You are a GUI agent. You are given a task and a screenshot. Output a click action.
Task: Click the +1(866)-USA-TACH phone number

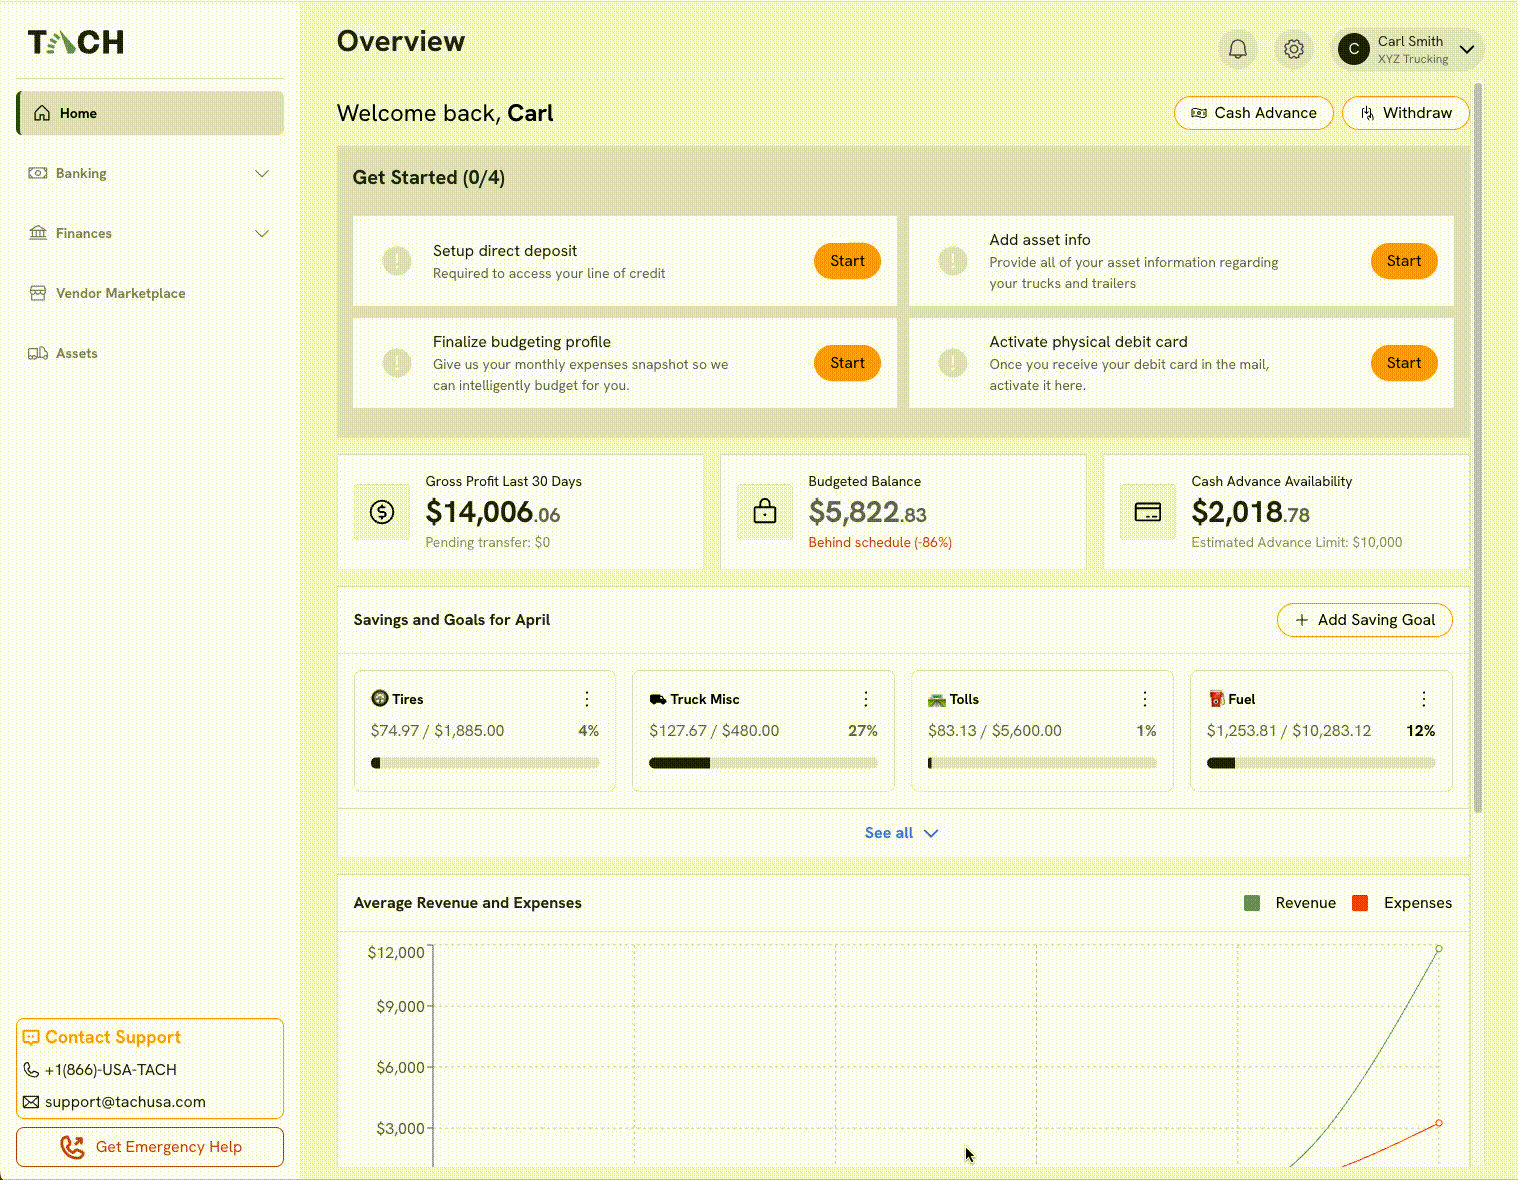pyautogui.click(x=111, y=1070)
